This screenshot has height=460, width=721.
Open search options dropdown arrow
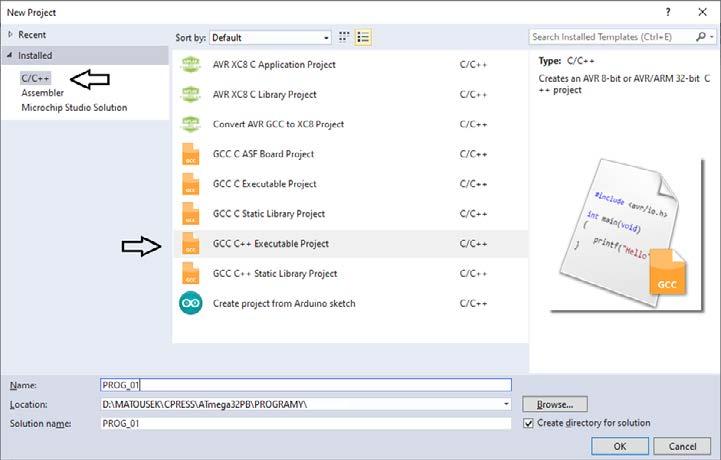(712, 37)
